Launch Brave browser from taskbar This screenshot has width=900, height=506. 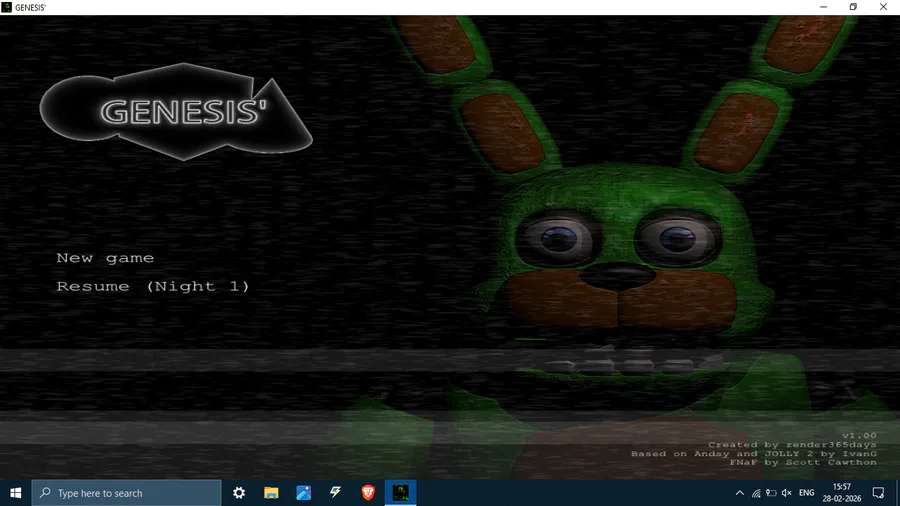tap(368, 493)
